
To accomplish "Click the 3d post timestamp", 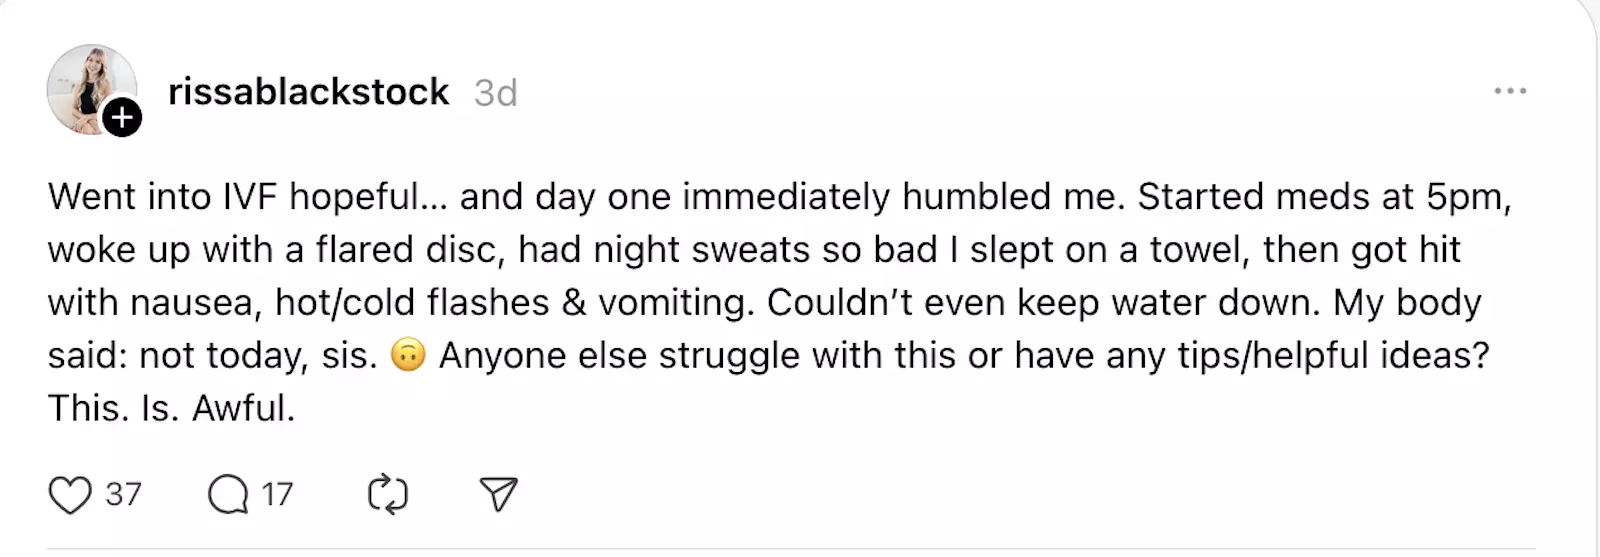I will point(495,93).
